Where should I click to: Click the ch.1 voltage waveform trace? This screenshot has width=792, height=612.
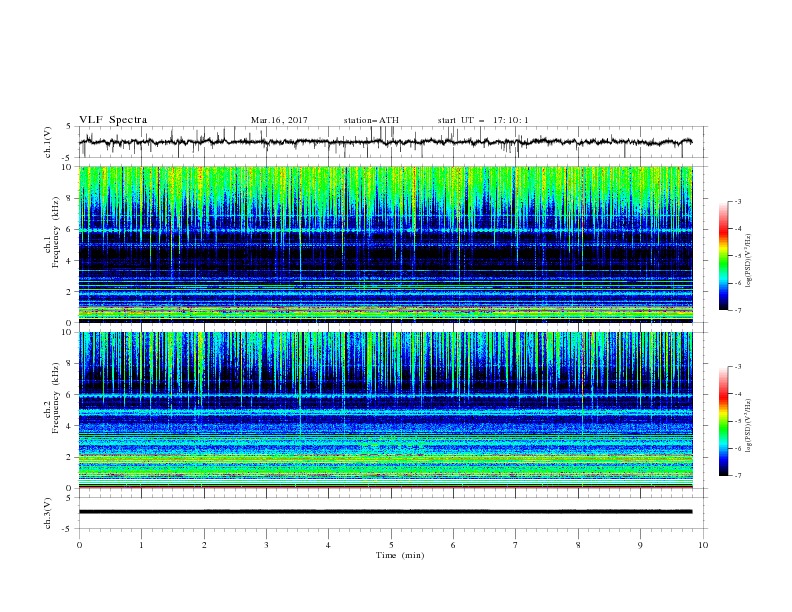pyautogui.click(x=385, y=142)
